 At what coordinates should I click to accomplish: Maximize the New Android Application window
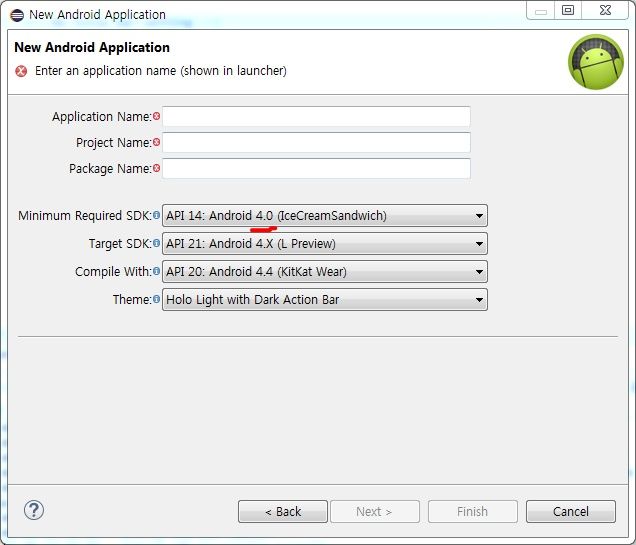pyautogui.click(x=568, y=10)
